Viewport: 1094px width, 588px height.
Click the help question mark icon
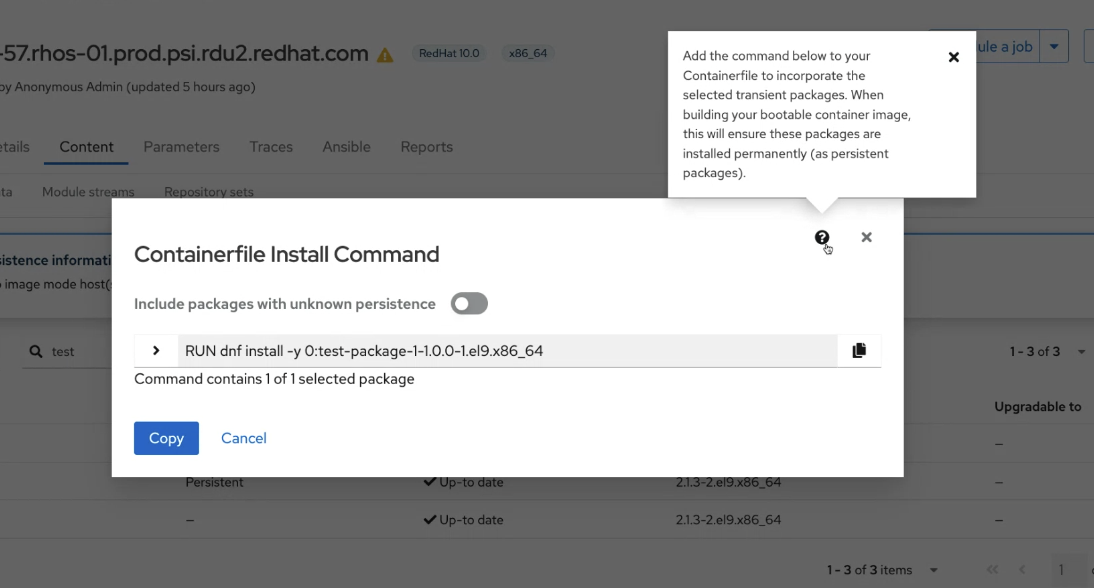point(822,237)
